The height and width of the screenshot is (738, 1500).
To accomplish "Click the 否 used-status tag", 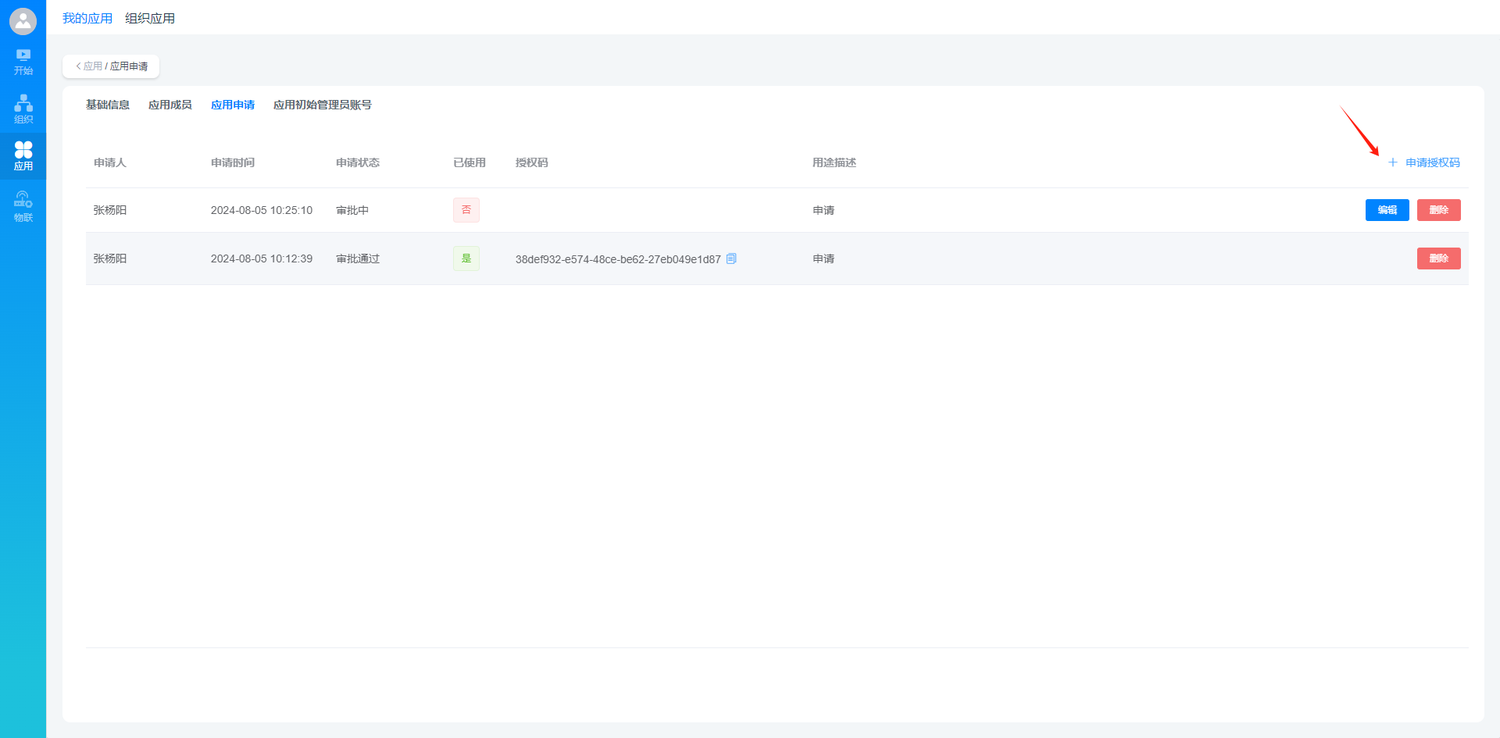I will [x=466, y=210].
